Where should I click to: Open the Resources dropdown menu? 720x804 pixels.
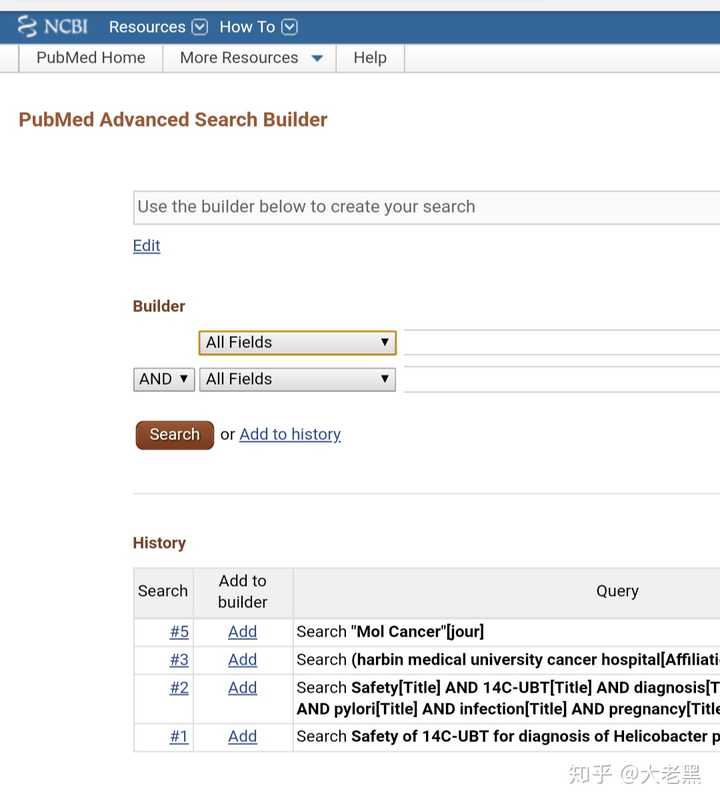pos(158,27)
